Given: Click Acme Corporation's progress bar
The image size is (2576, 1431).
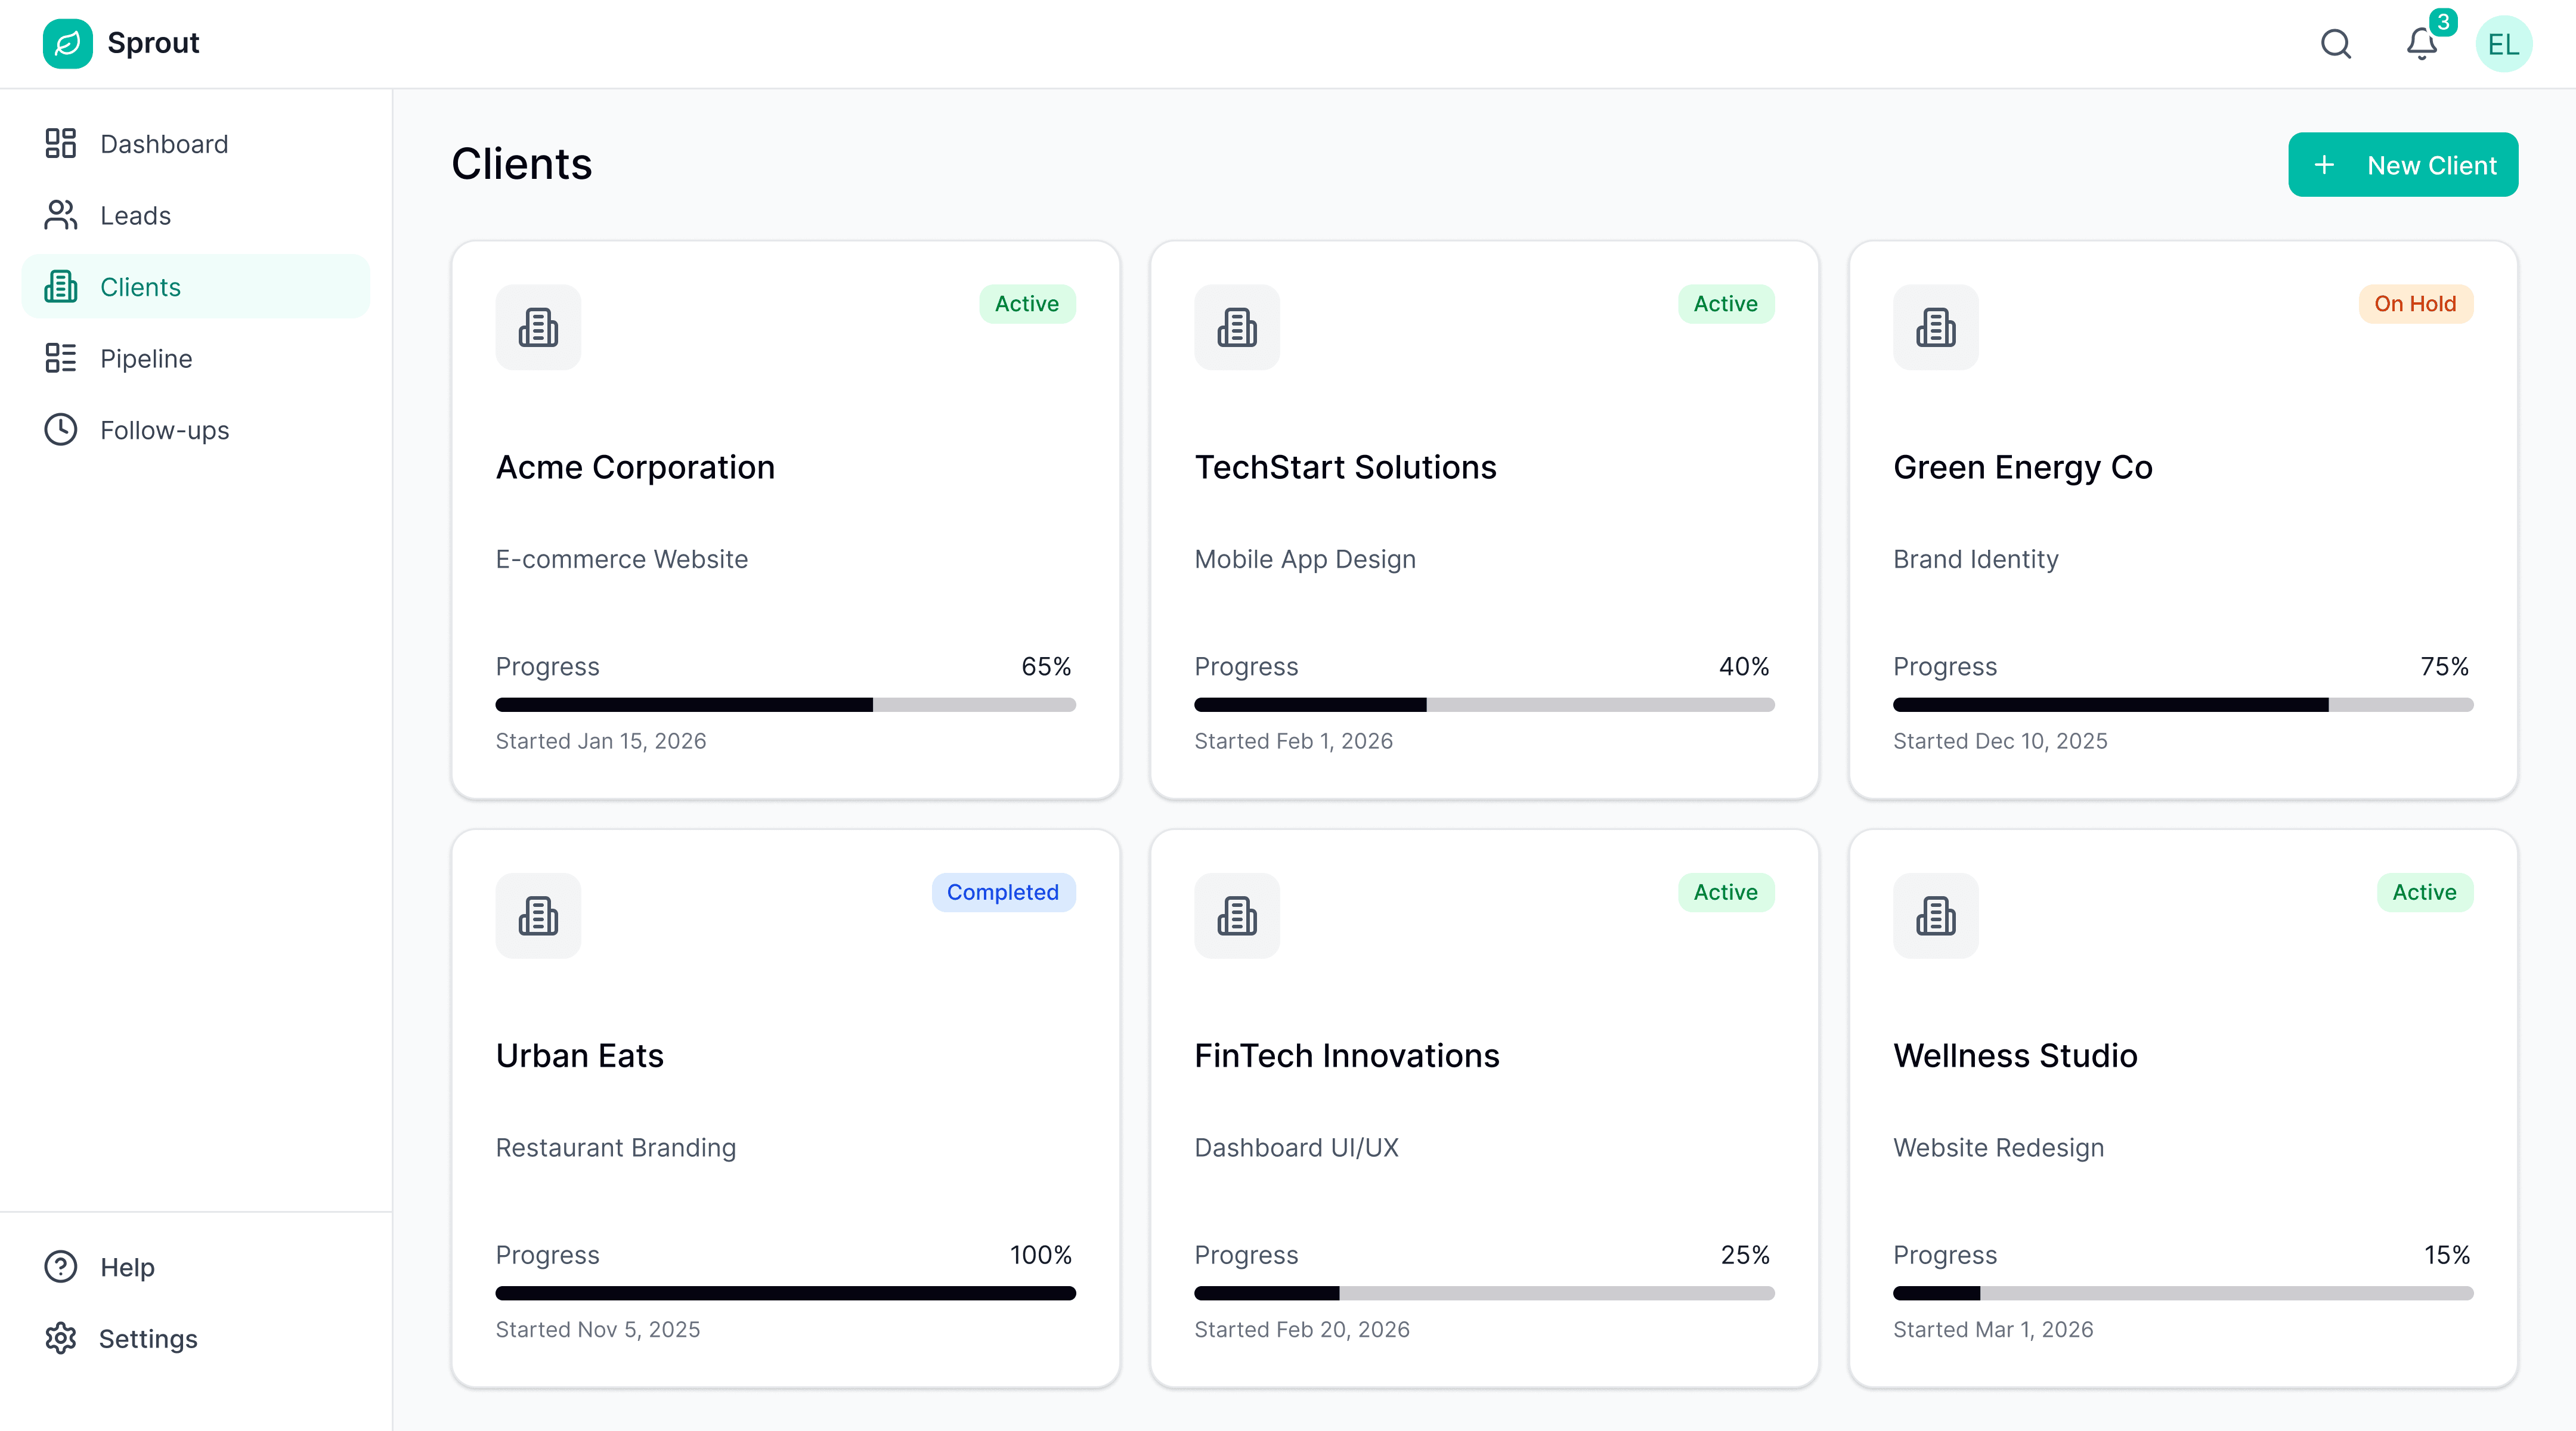Looking at the screenshot, I should point(785,705).
